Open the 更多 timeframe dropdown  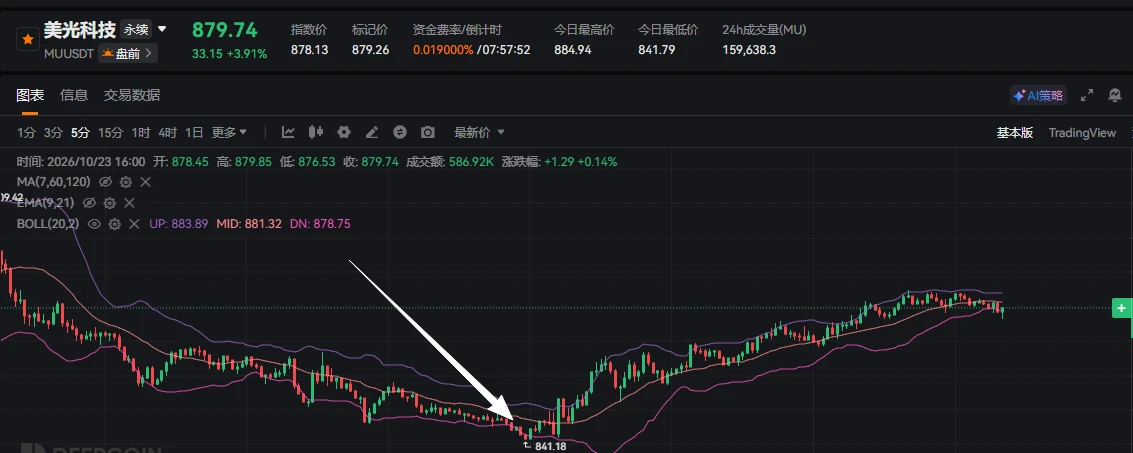coord(229,132)
